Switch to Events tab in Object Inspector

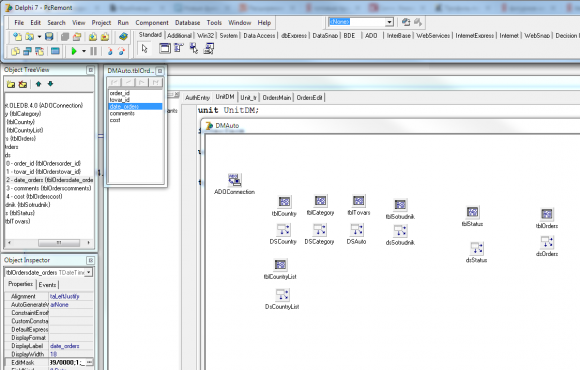click(47, 285)
